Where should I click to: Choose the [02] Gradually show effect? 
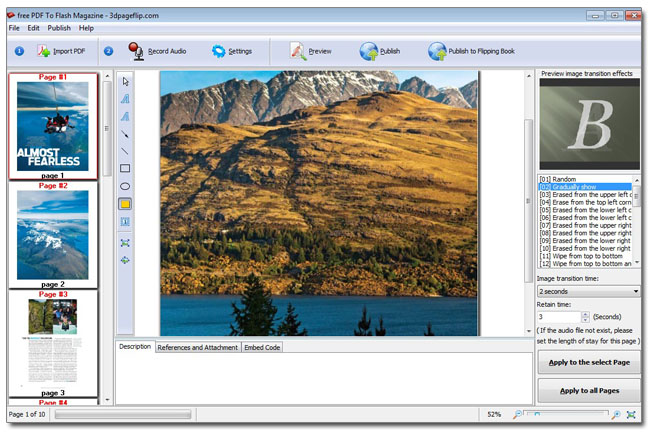click(585, 187)
